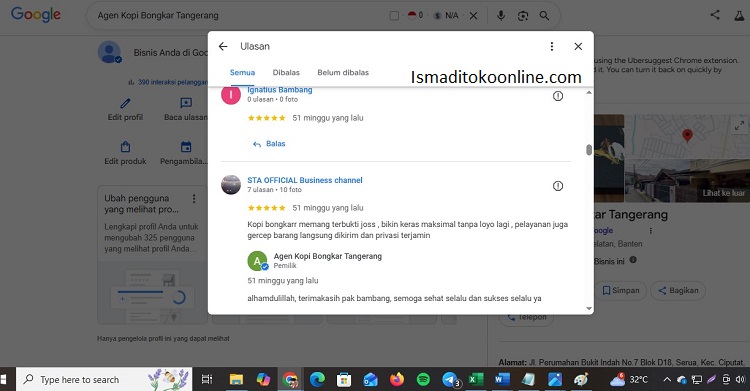Open the Labs flask icon
This screenshot has width=750, height=391.
[x=739, y=15]
